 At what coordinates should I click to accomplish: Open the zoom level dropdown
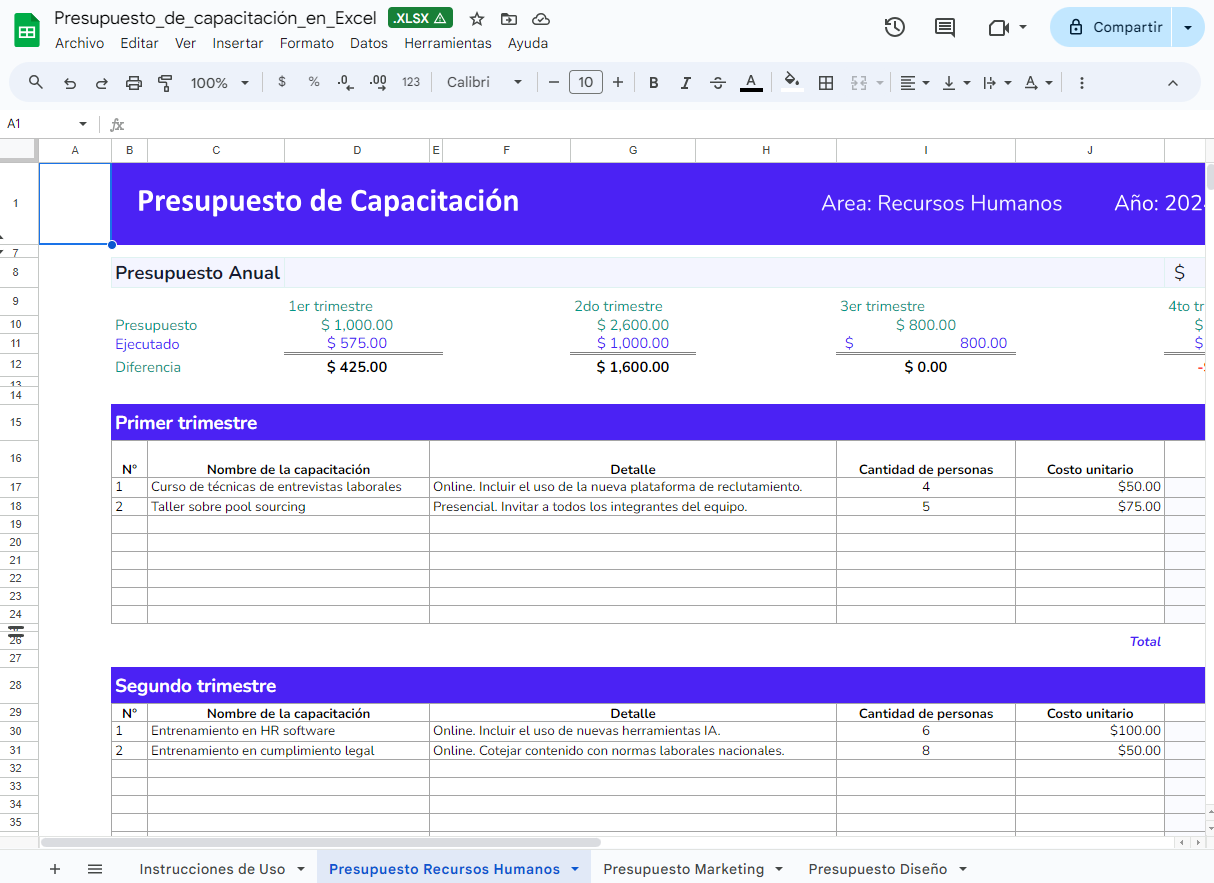pyautogui.click(x=219, y=82)
